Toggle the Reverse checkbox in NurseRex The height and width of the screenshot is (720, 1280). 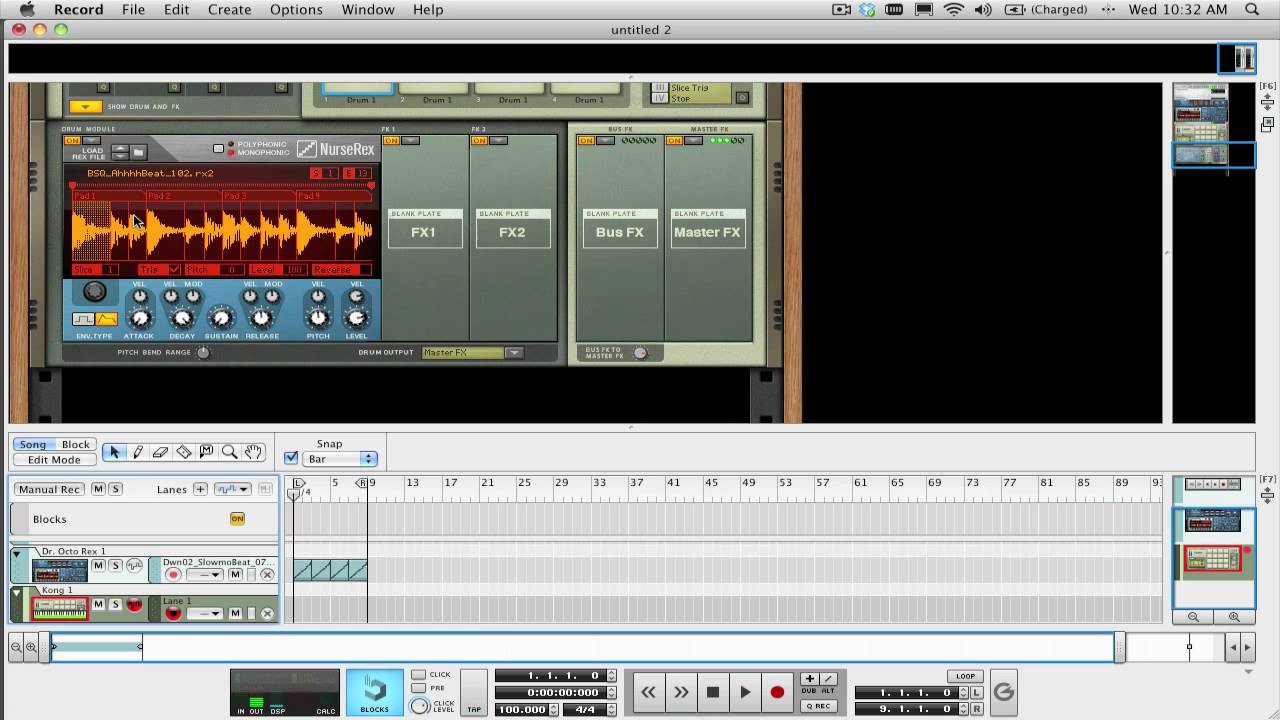tap(365, 270)
